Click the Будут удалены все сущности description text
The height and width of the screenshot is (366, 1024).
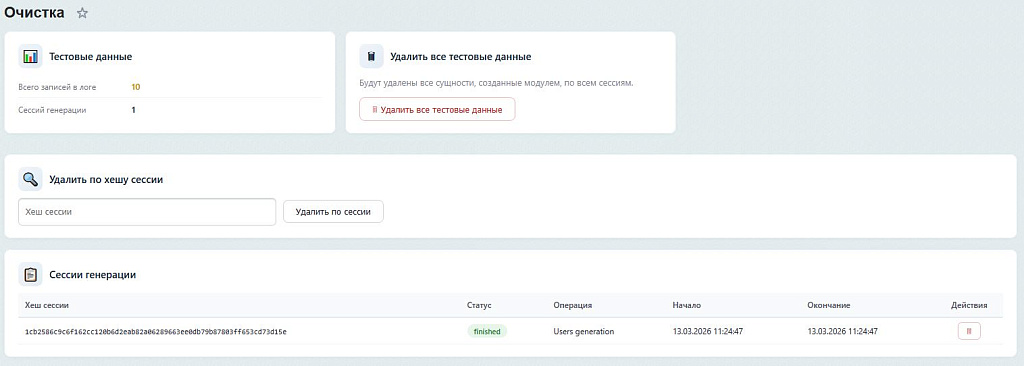tap(496, 84)
